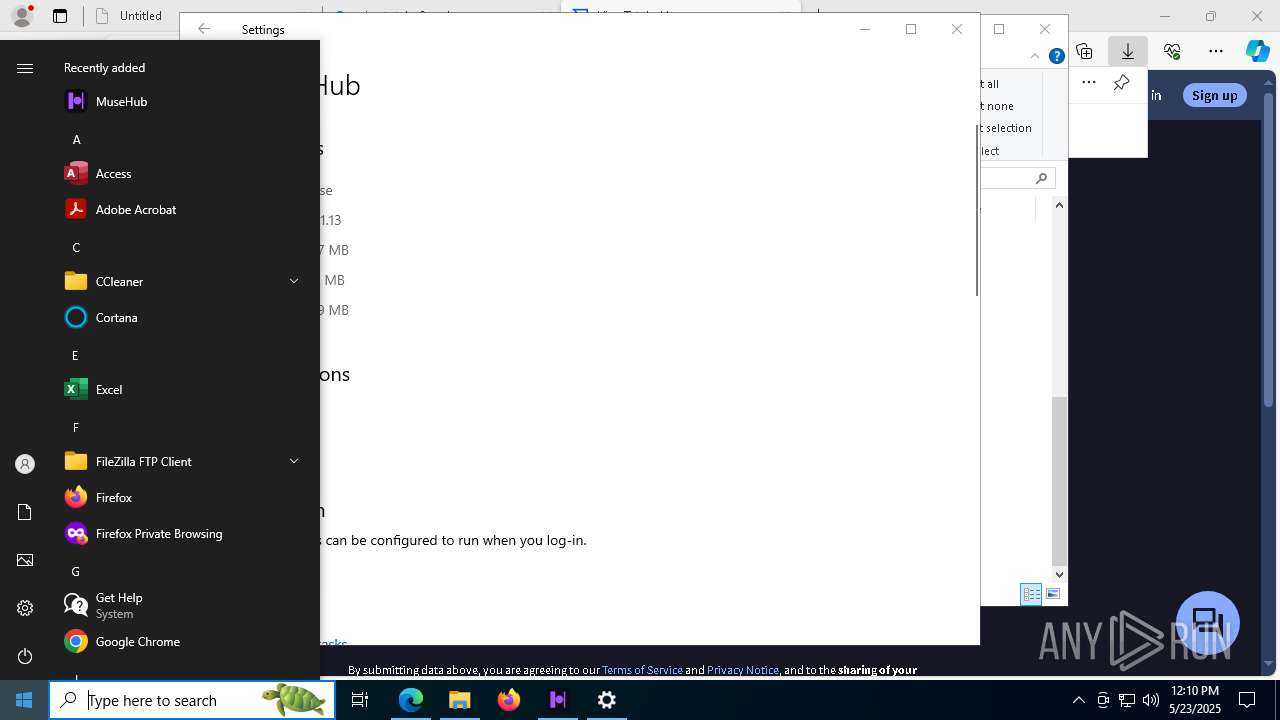Open Settings gear in Start rail

[25, 608]
